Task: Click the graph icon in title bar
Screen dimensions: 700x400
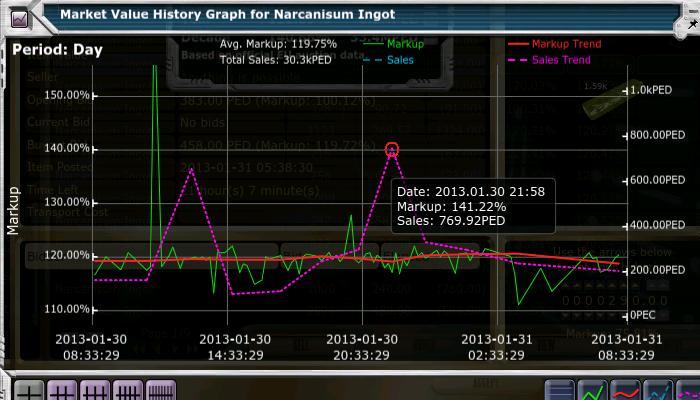Action: coord(20,15)
